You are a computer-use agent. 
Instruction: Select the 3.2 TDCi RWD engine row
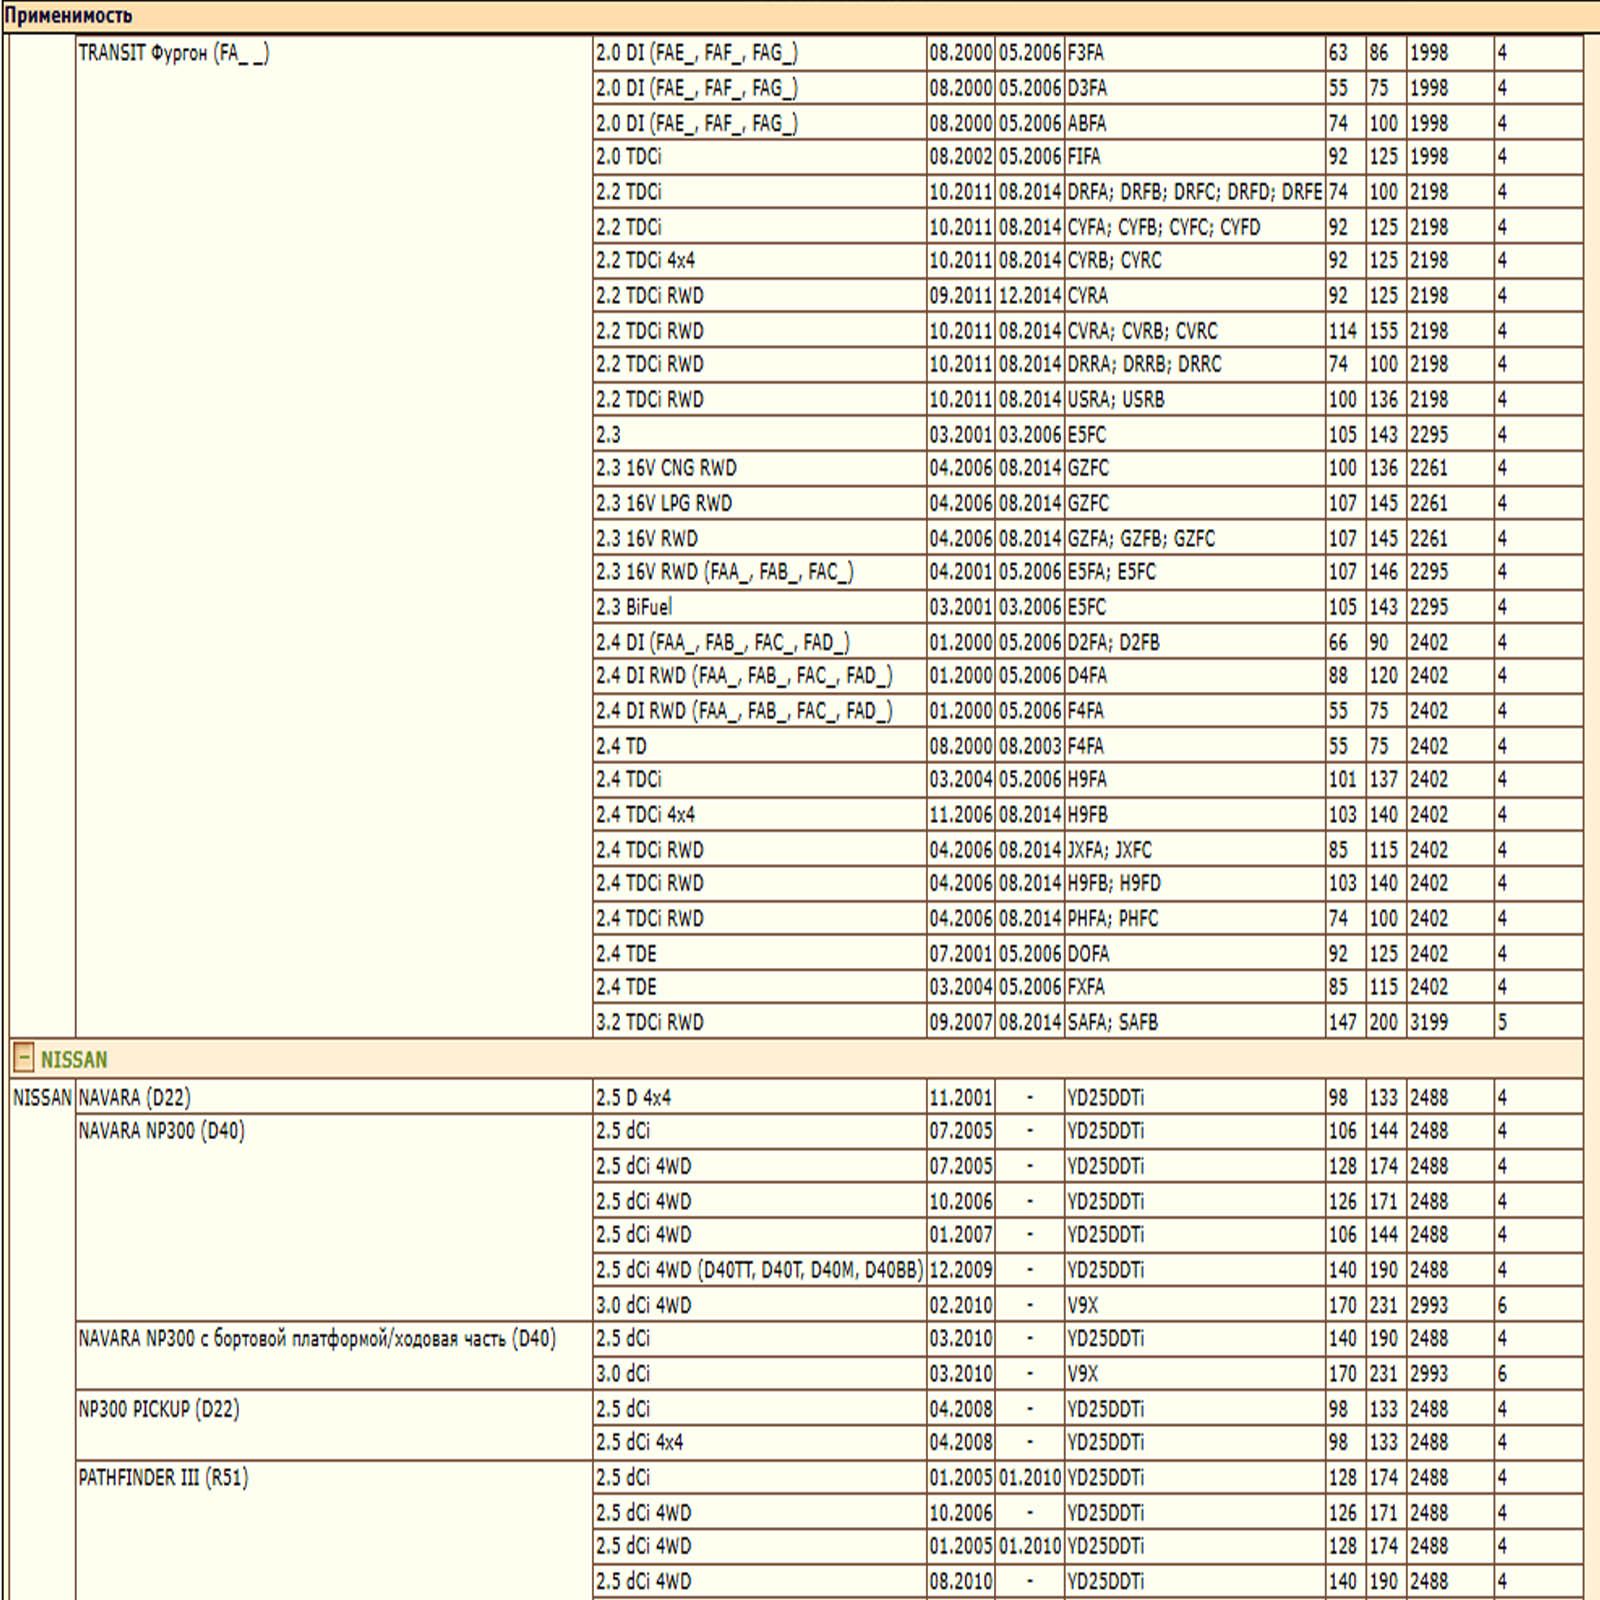pos(650,1022)
